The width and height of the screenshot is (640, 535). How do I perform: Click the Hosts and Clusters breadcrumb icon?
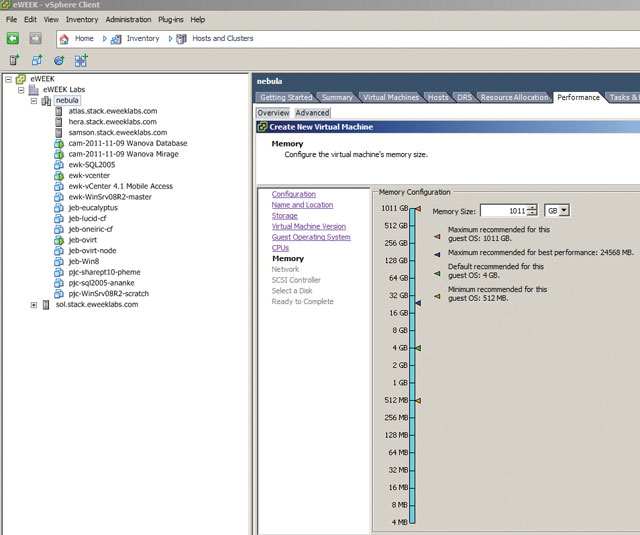tap(181, 39)
